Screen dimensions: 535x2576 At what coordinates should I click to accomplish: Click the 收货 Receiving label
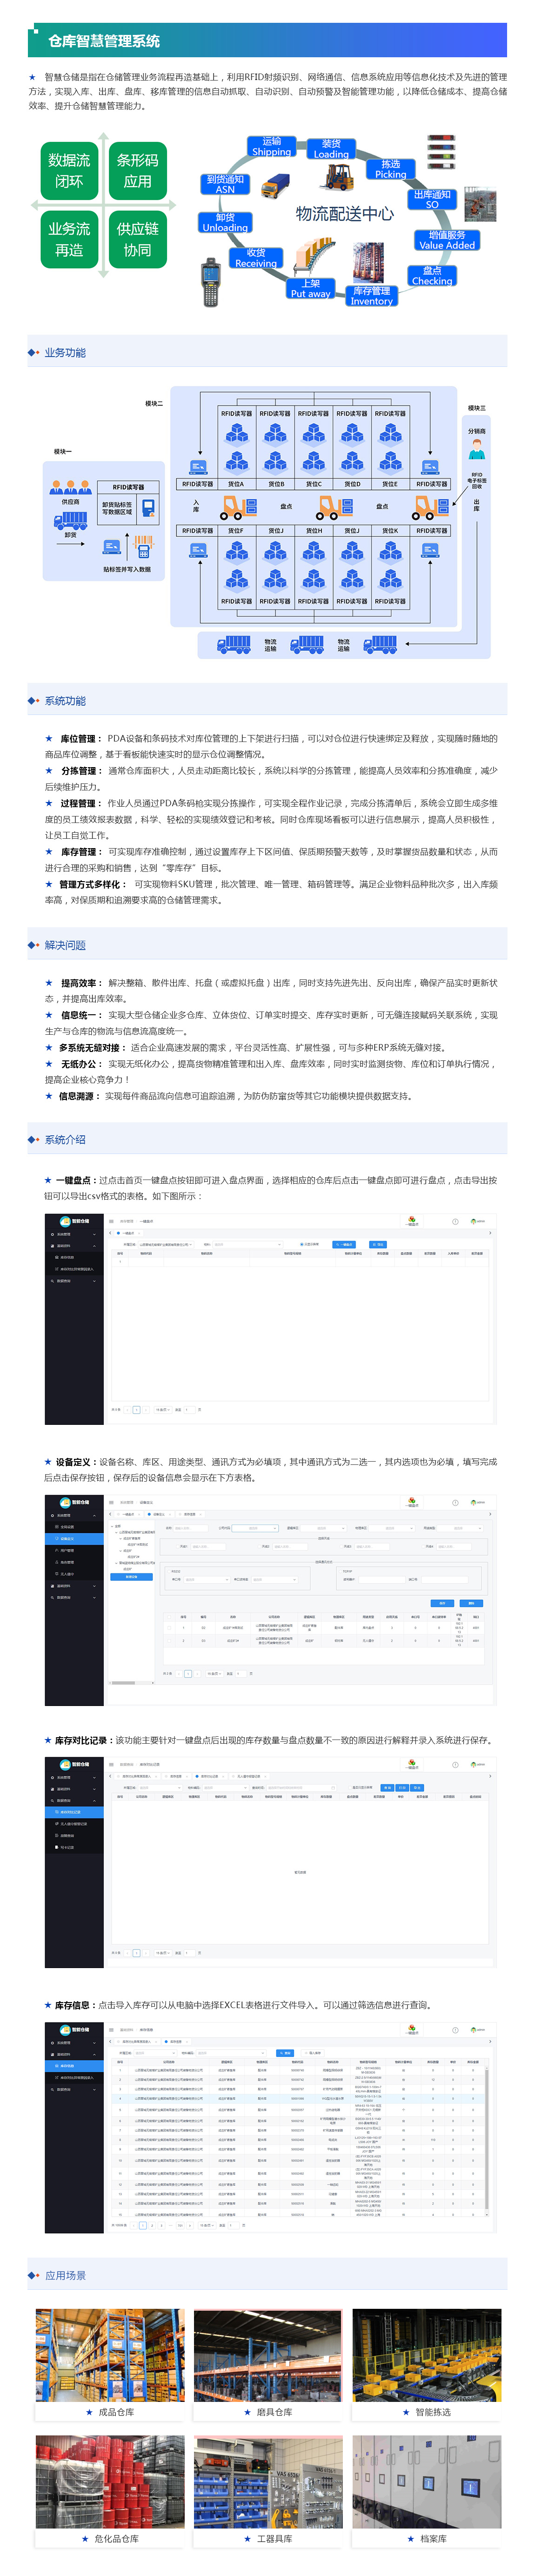[256, 258]
